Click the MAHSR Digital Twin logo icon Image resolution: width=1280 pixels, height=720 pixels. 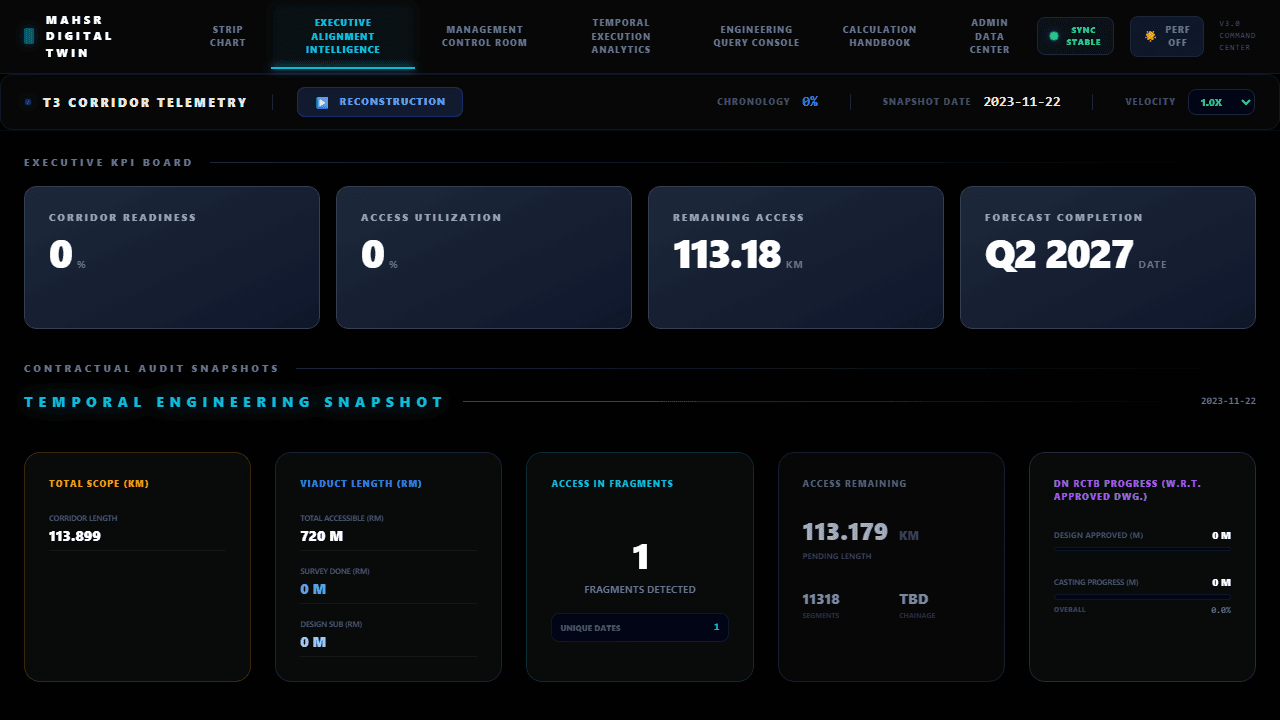click(29, 36)
